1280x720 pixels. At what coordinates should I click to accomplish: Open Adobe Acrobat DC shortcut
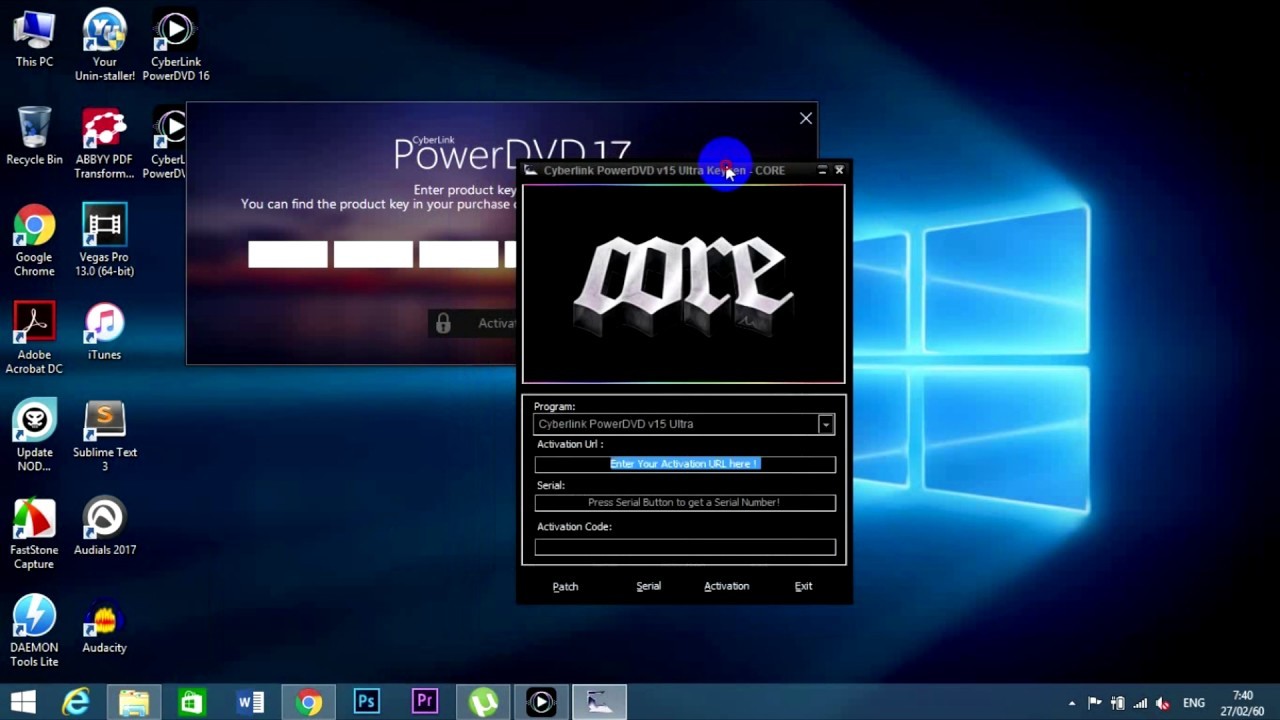point(34,338)
